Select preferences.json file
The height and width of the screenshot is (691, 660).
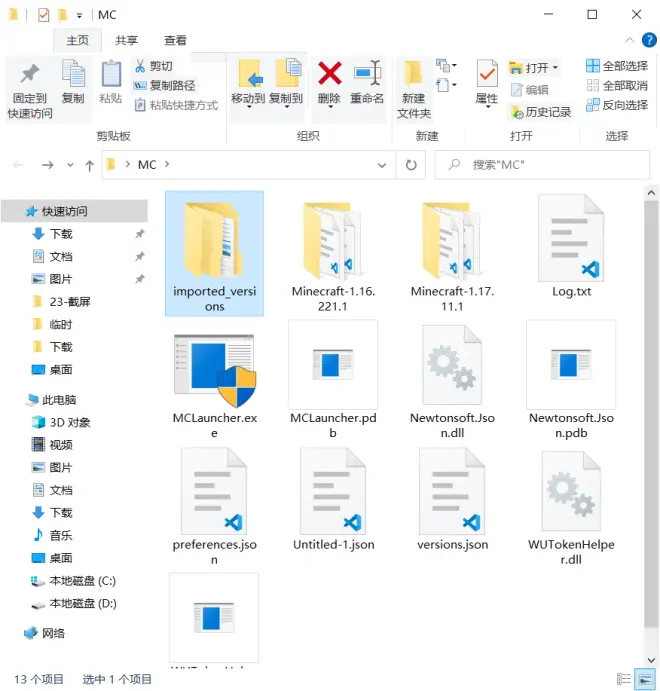tap(215, 507)
